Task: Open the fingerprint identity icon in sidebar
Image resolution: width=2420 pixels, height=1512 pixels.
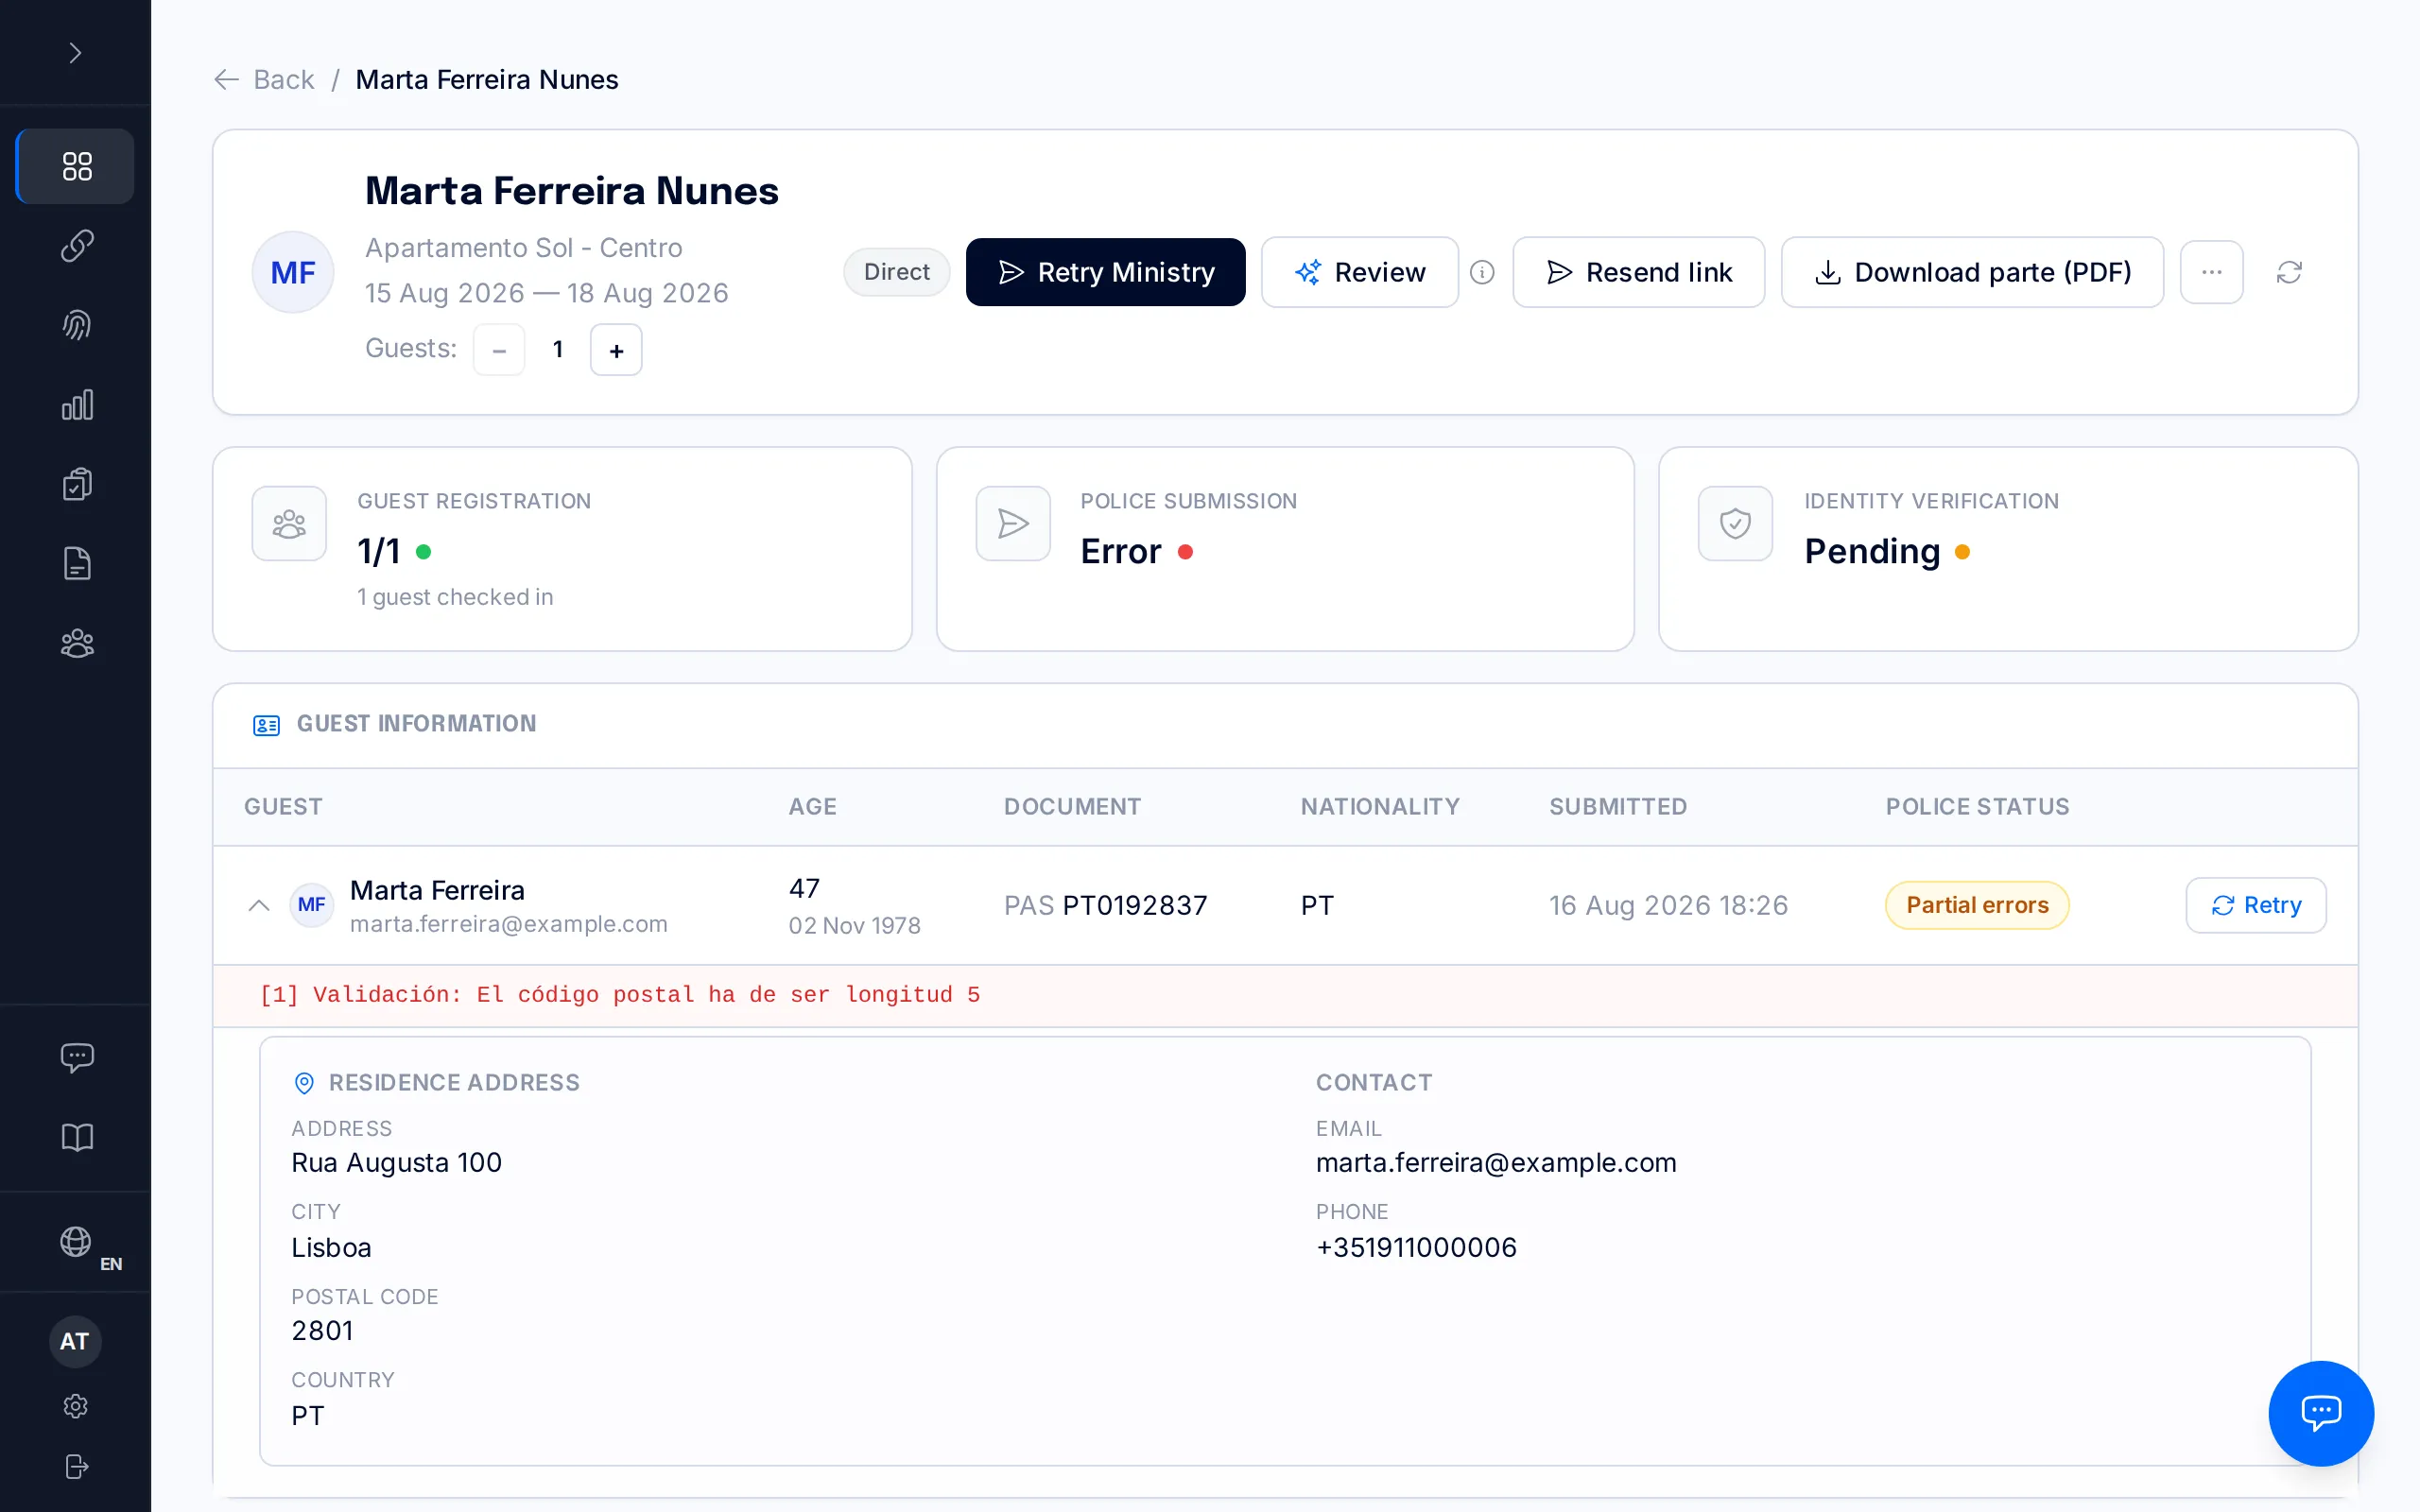Action: point(77,325)
